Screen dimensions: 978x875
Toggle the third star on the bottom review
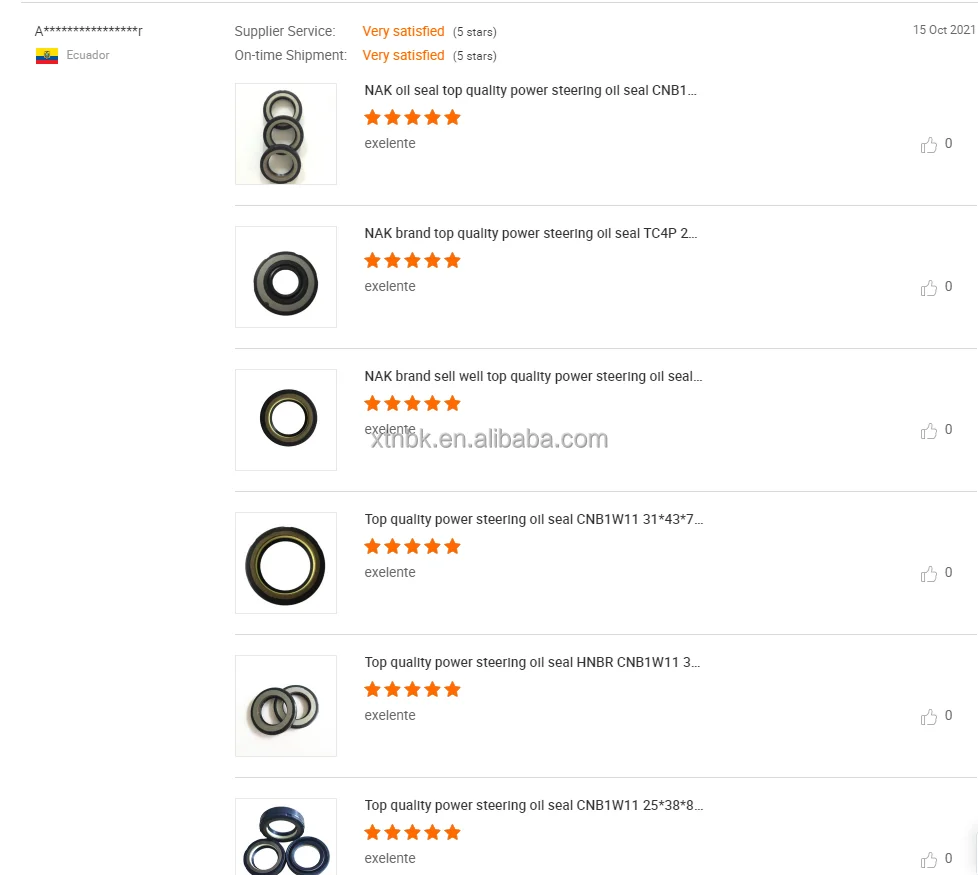pos(412,832)
